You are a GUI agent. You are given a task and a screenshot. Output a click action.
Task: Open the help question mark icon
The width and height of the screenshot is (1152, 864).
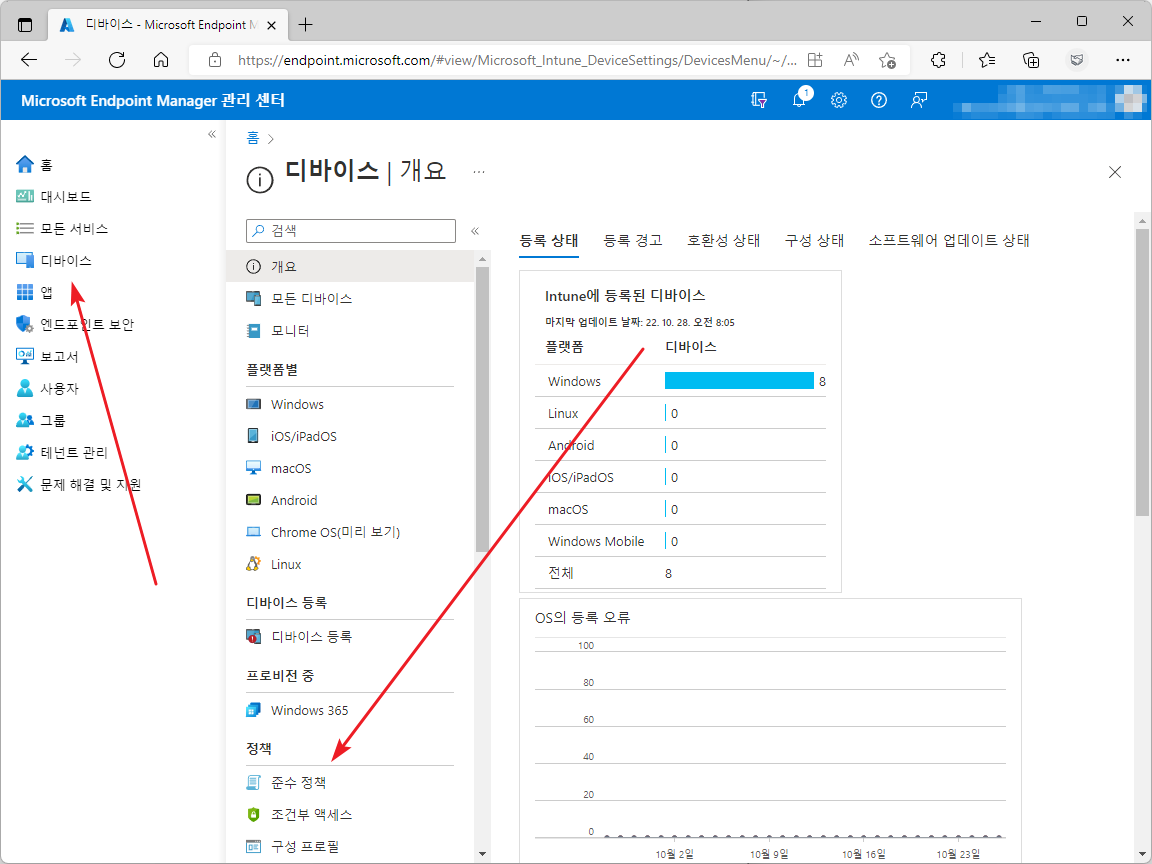coord(879,100)
